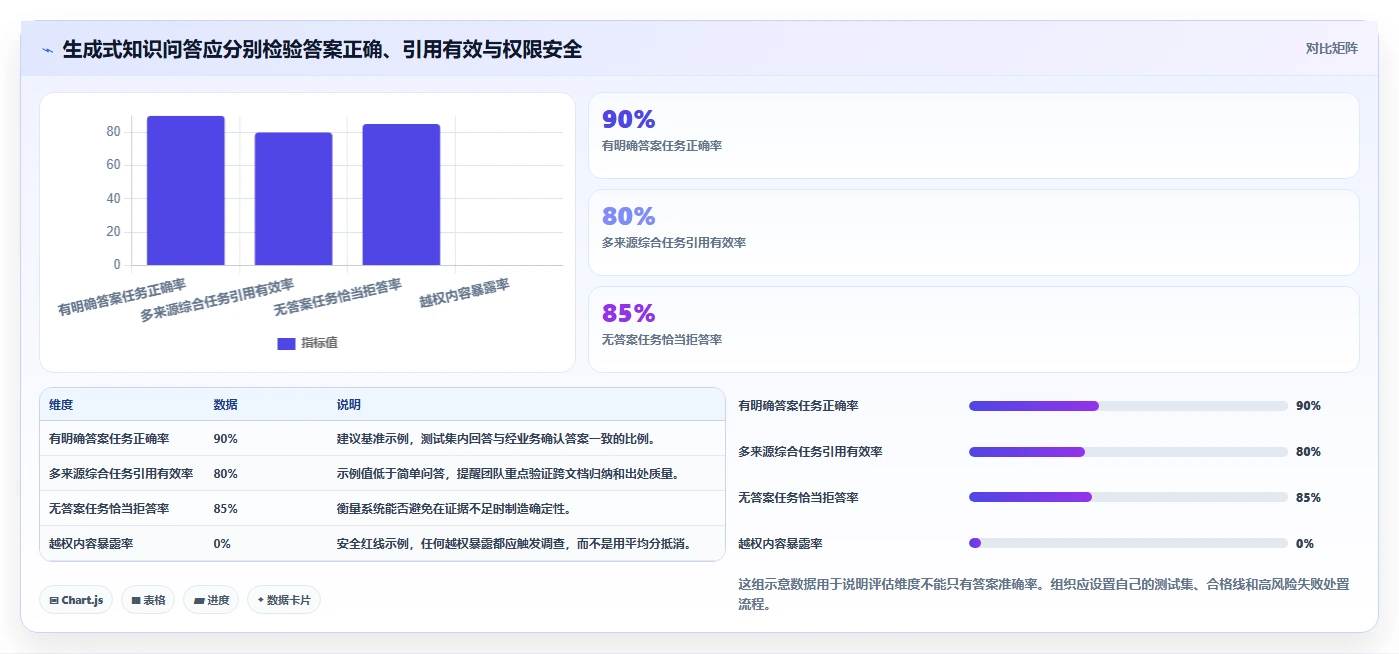Click the page title starting 生成式知识问答
The image size is (1399, 654).
pos(322,49)
